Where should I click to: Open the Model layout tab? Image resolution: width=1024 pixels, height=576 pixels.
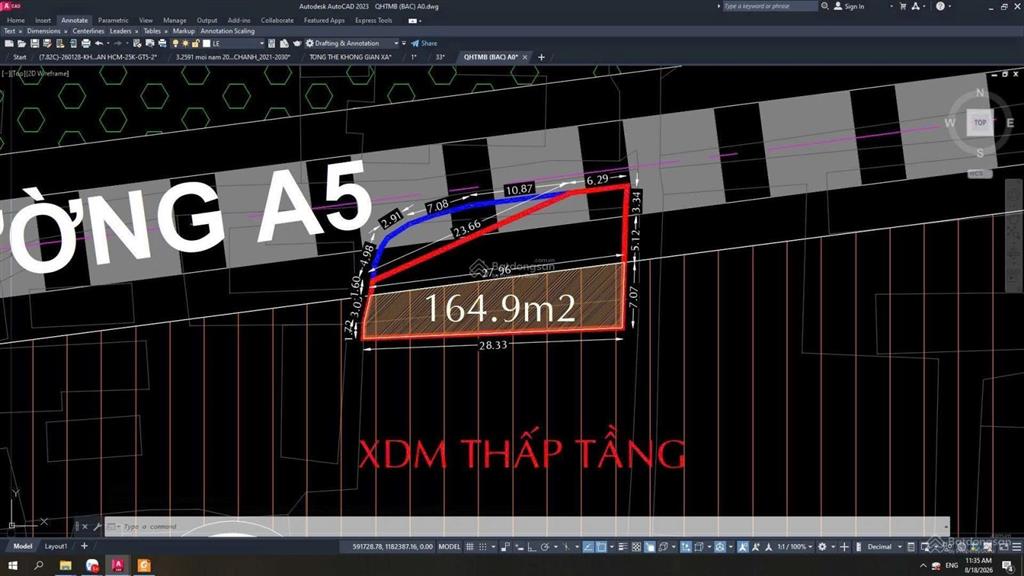tap(22, 547)
